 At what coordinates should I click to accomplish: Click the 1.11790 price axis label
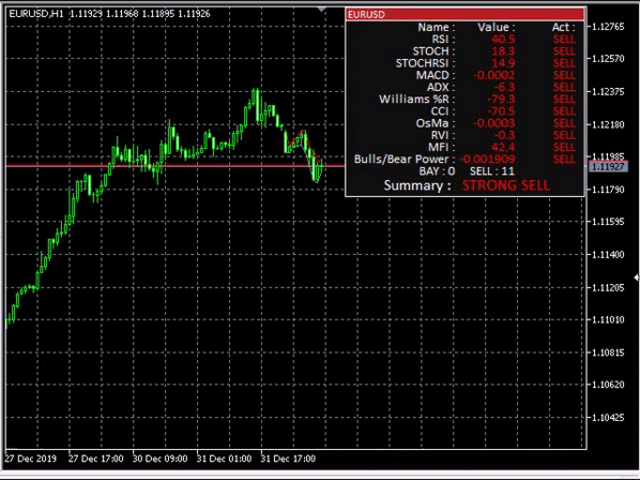pos(608,189)
